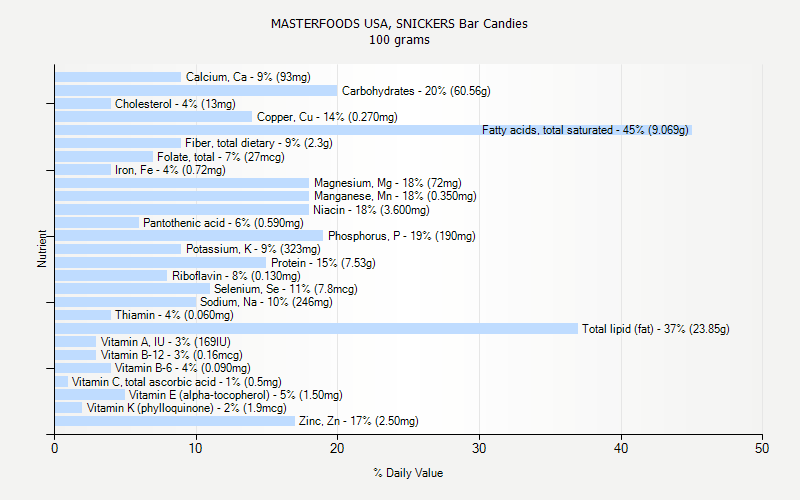Select the 'Vitamin A, IU - 3% (169IU)' label
The width and height of the screenshot is (800, 500).
tap(165, 342)
